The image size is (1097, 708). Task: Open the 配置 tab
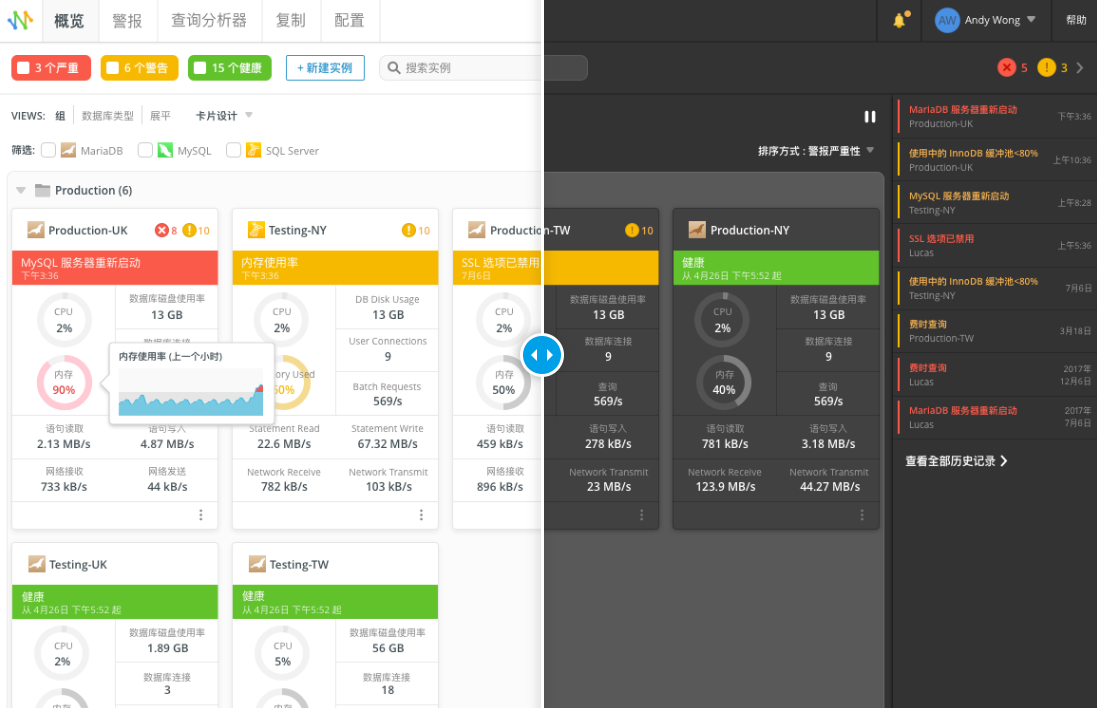click(x=350, y=21)
